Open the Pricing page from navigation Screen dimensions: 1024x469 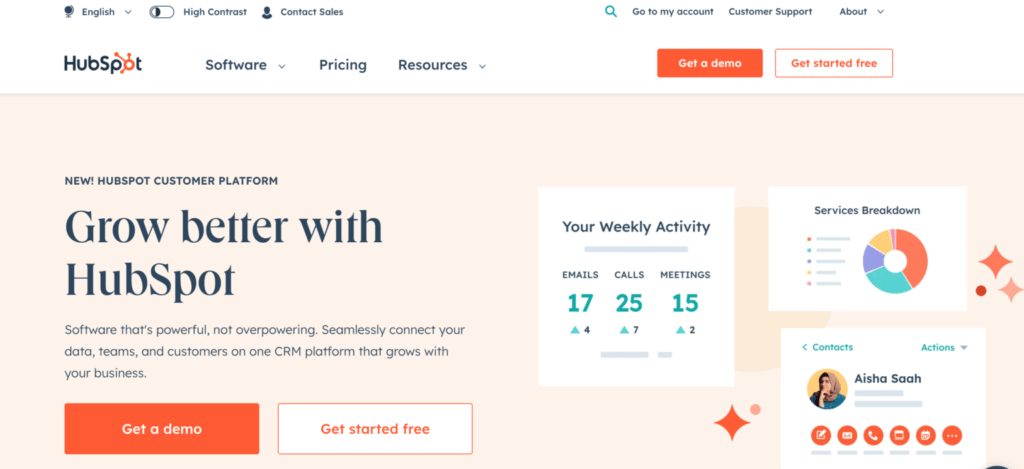tap(343, 65)
